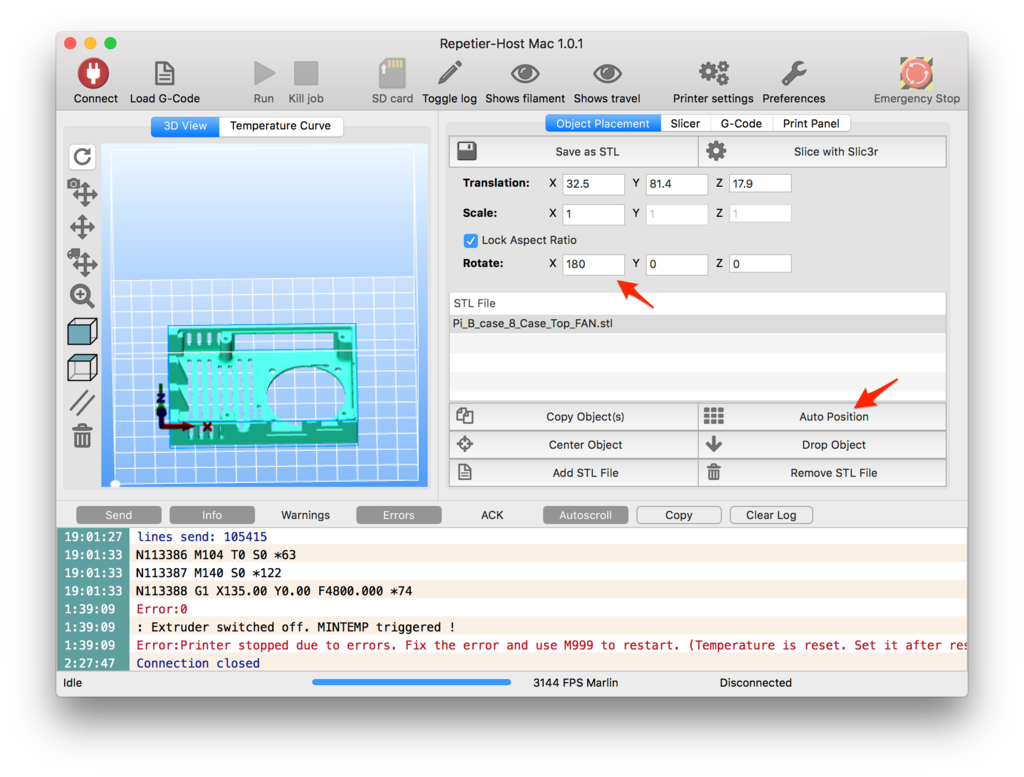Open the SD card icon
Screen dimensions: 1024x777
pyautogui.click(x=392, y=73)
